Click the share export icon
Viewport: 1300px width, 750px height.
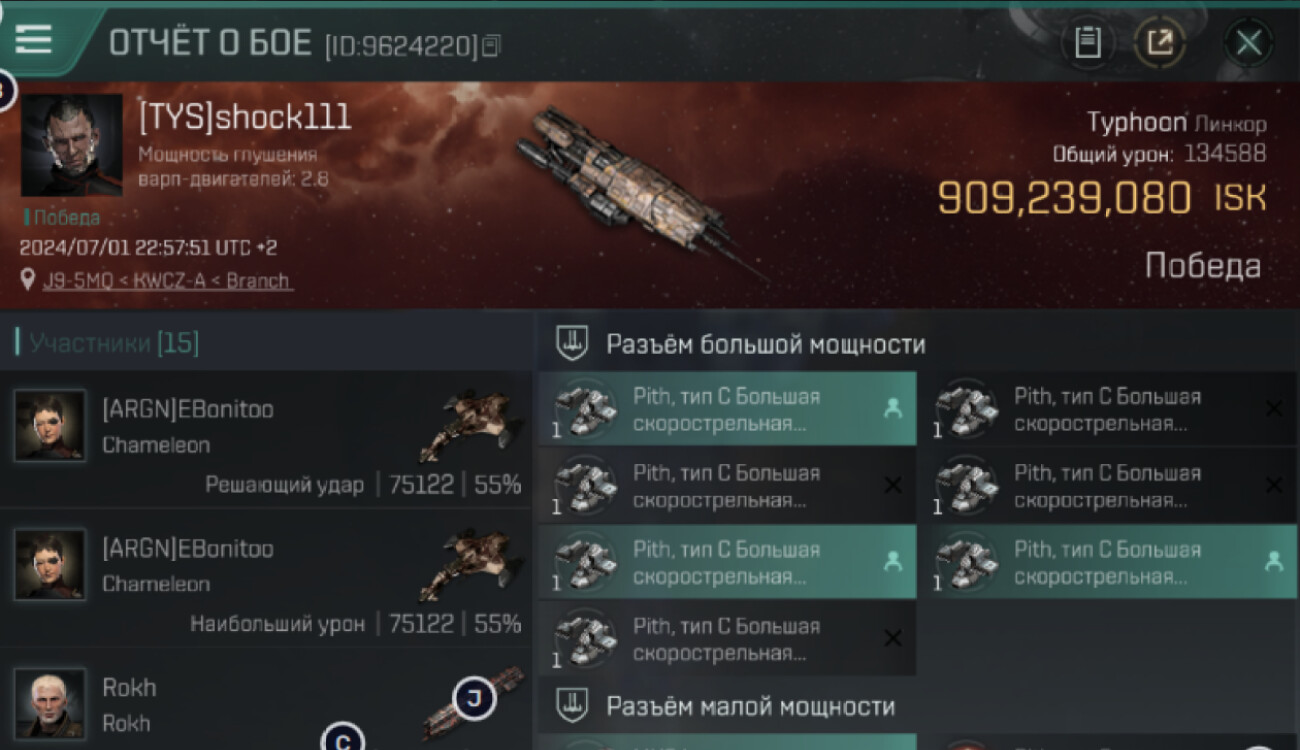point(1160,43)
